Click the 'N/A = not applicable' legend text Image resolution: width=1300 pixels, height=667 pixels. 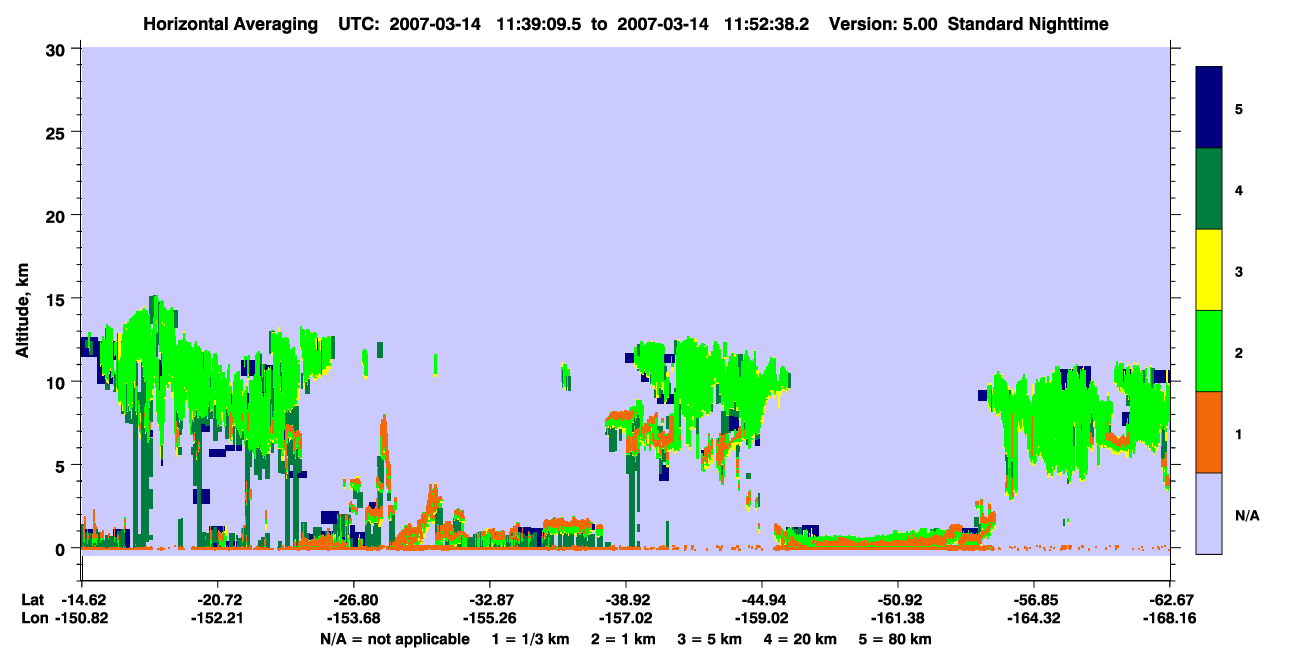(x=395, y=638)
